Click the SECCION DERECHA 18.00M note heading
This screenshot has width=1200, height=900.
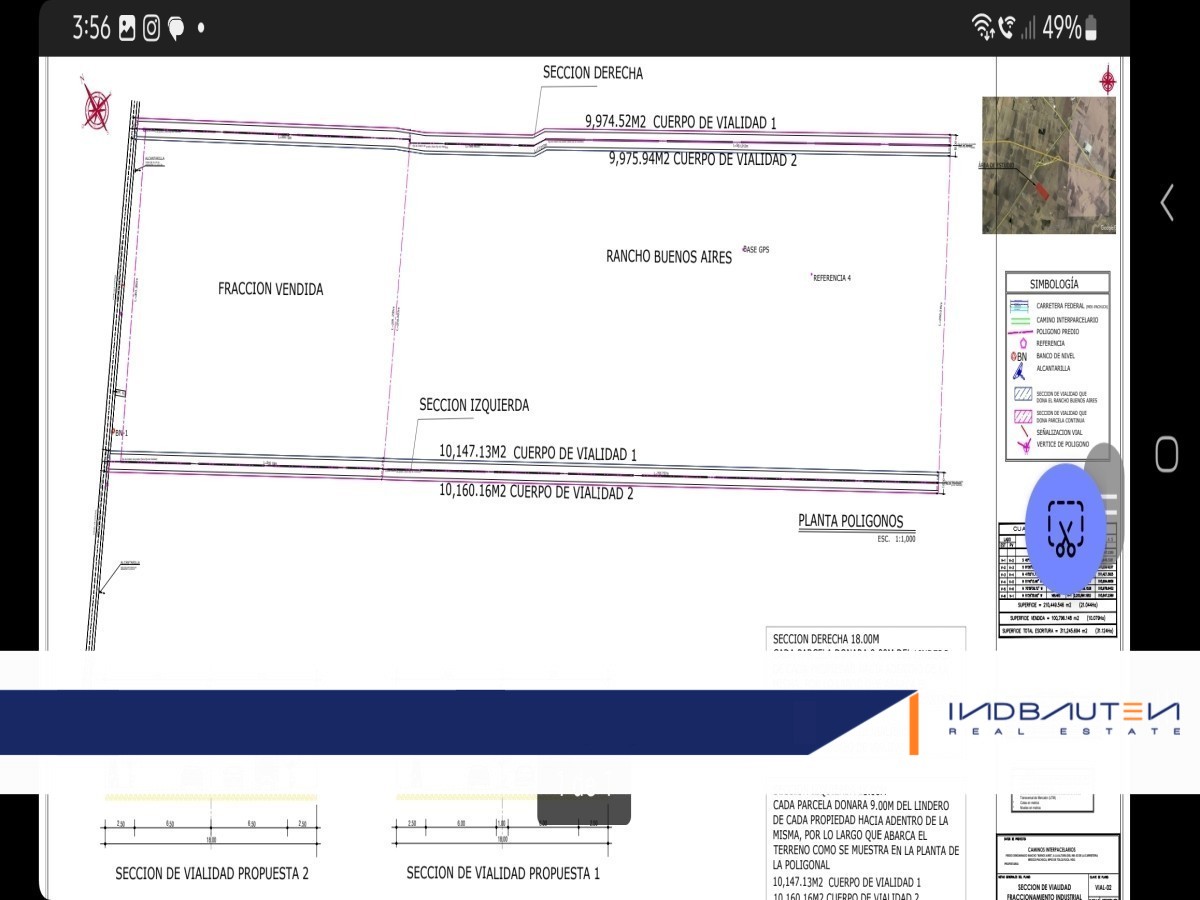pos(826,639)
